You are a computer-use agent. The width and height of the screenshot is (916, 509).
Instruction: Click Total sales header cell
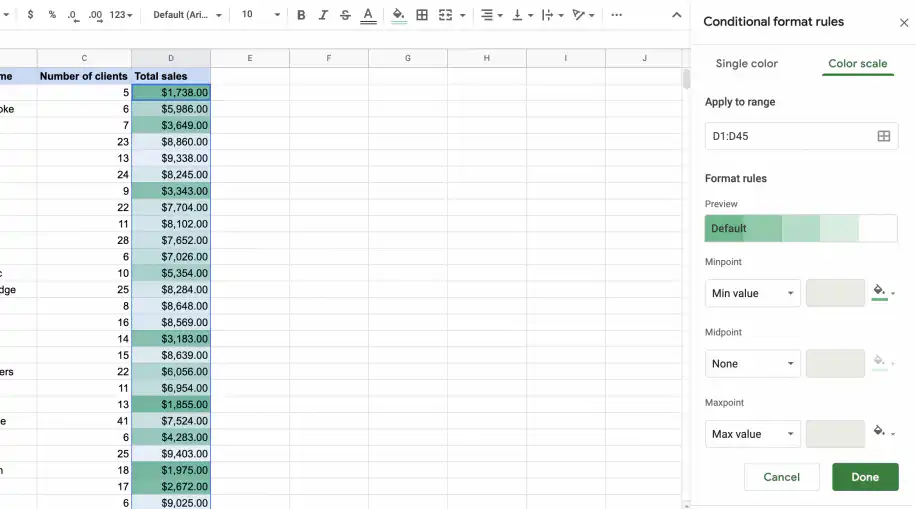[171, 76]
